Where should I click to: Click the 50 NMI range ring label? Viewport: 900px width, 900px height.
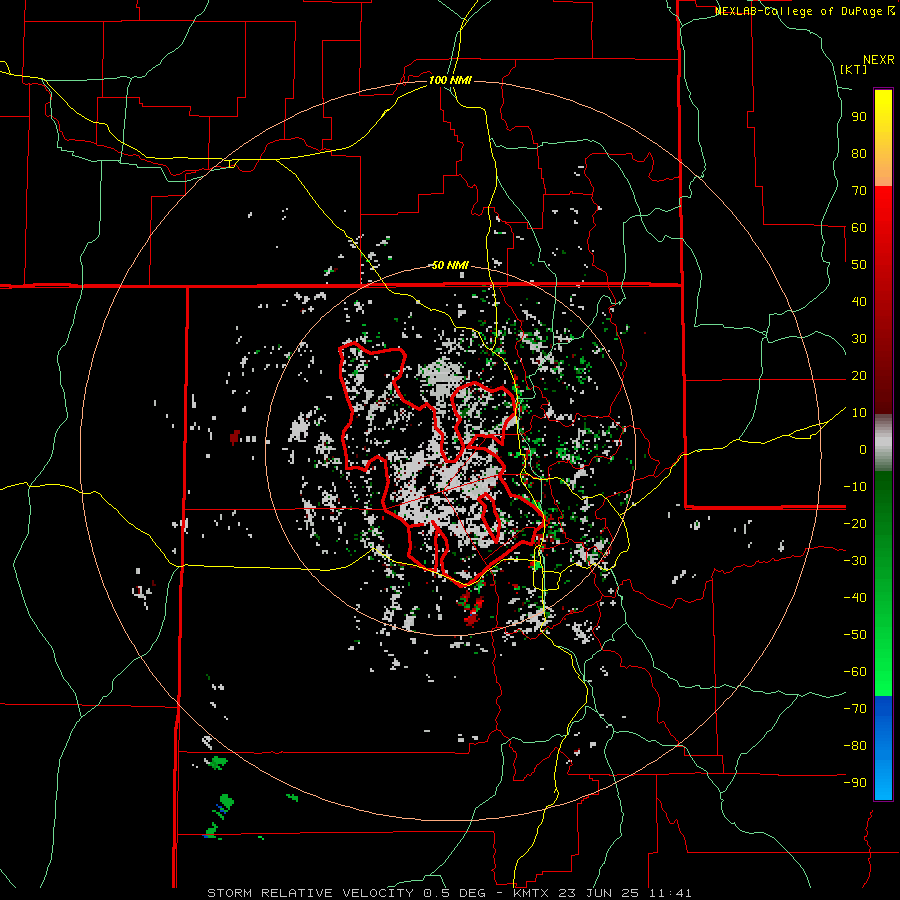[450, 265]
